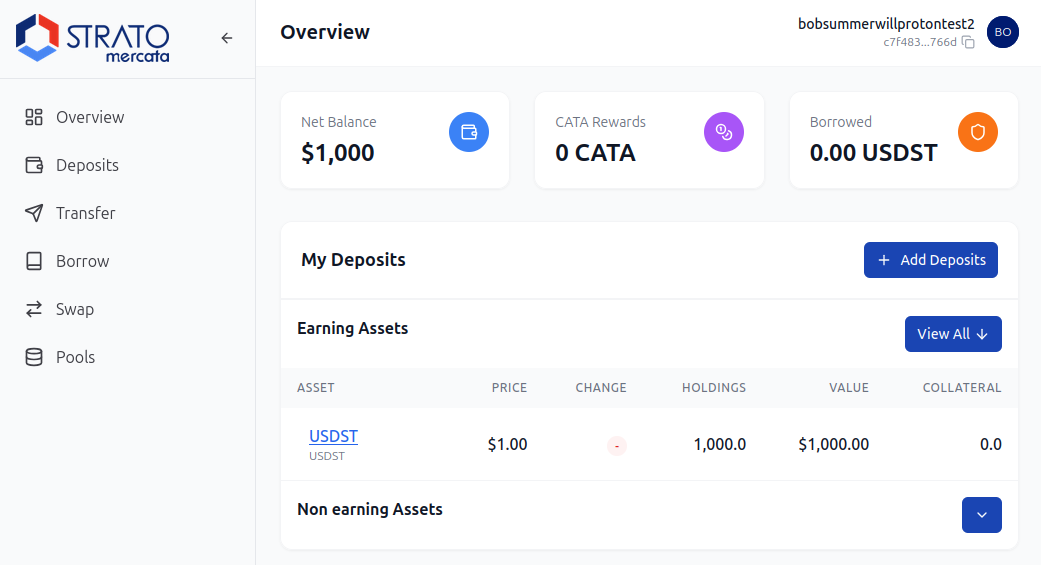Copy the wallet address c7f483...766d
Screen dimensions: 1041x565
(968, 42)
